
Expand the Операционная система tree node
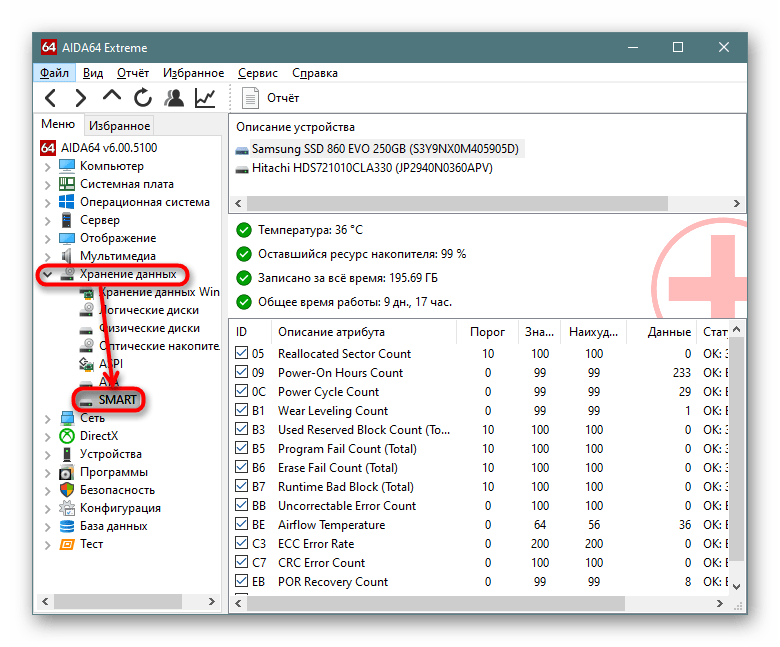47,202
